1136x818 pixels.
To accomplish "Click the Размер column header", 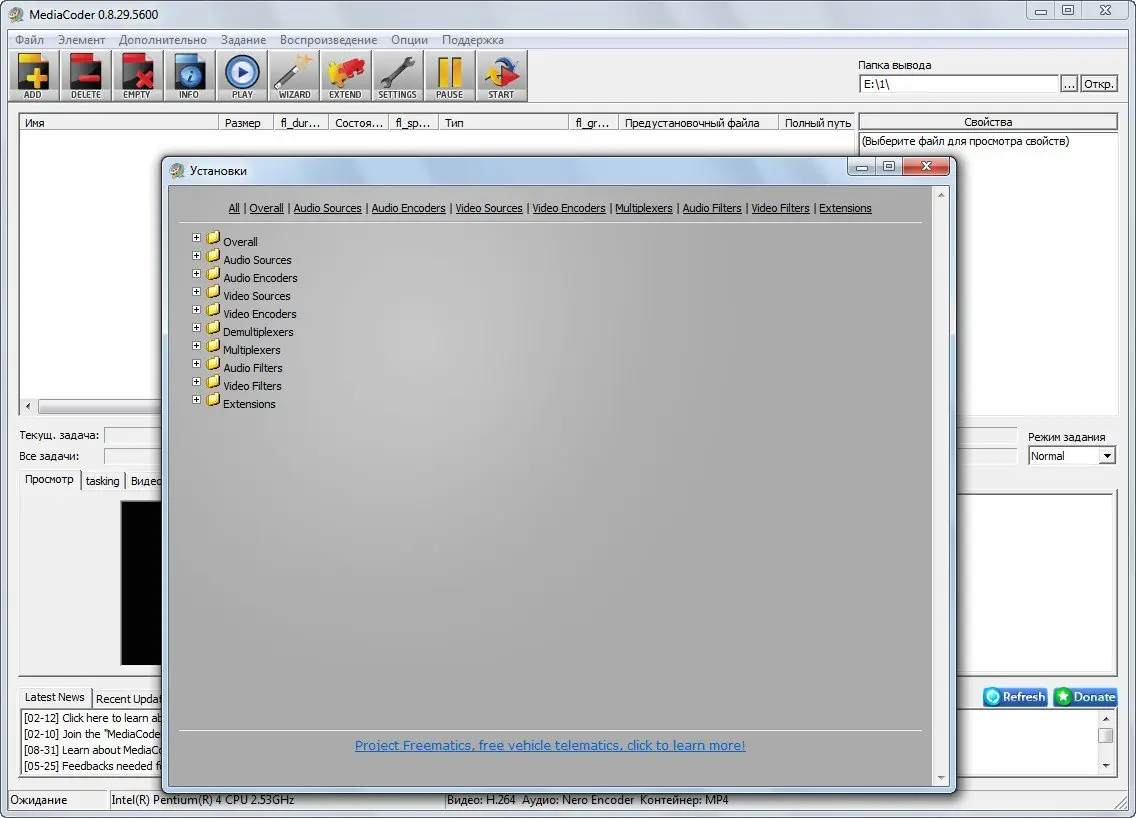I will [245, 122].
